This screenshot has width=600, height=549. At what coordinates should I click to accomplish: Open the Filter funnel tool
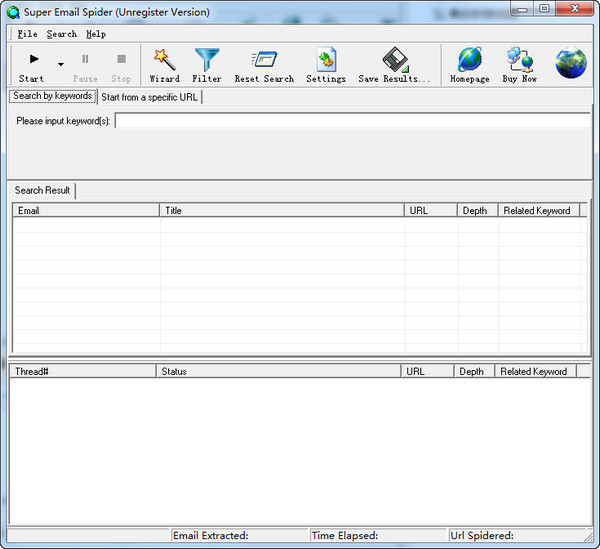[207, 61]
